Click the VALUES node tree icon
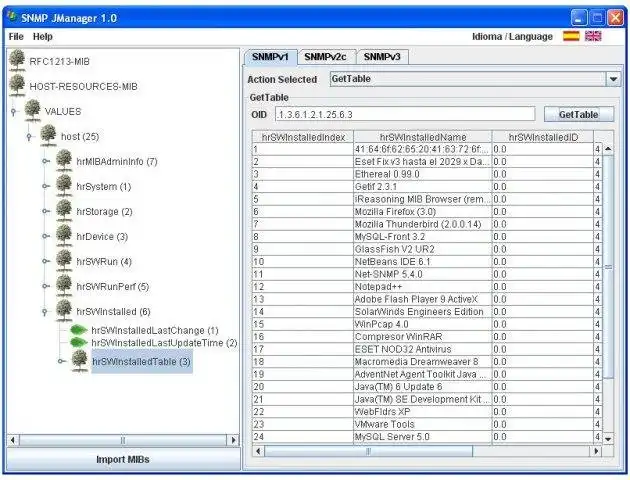The image size is (630, 480). (33, 110)
